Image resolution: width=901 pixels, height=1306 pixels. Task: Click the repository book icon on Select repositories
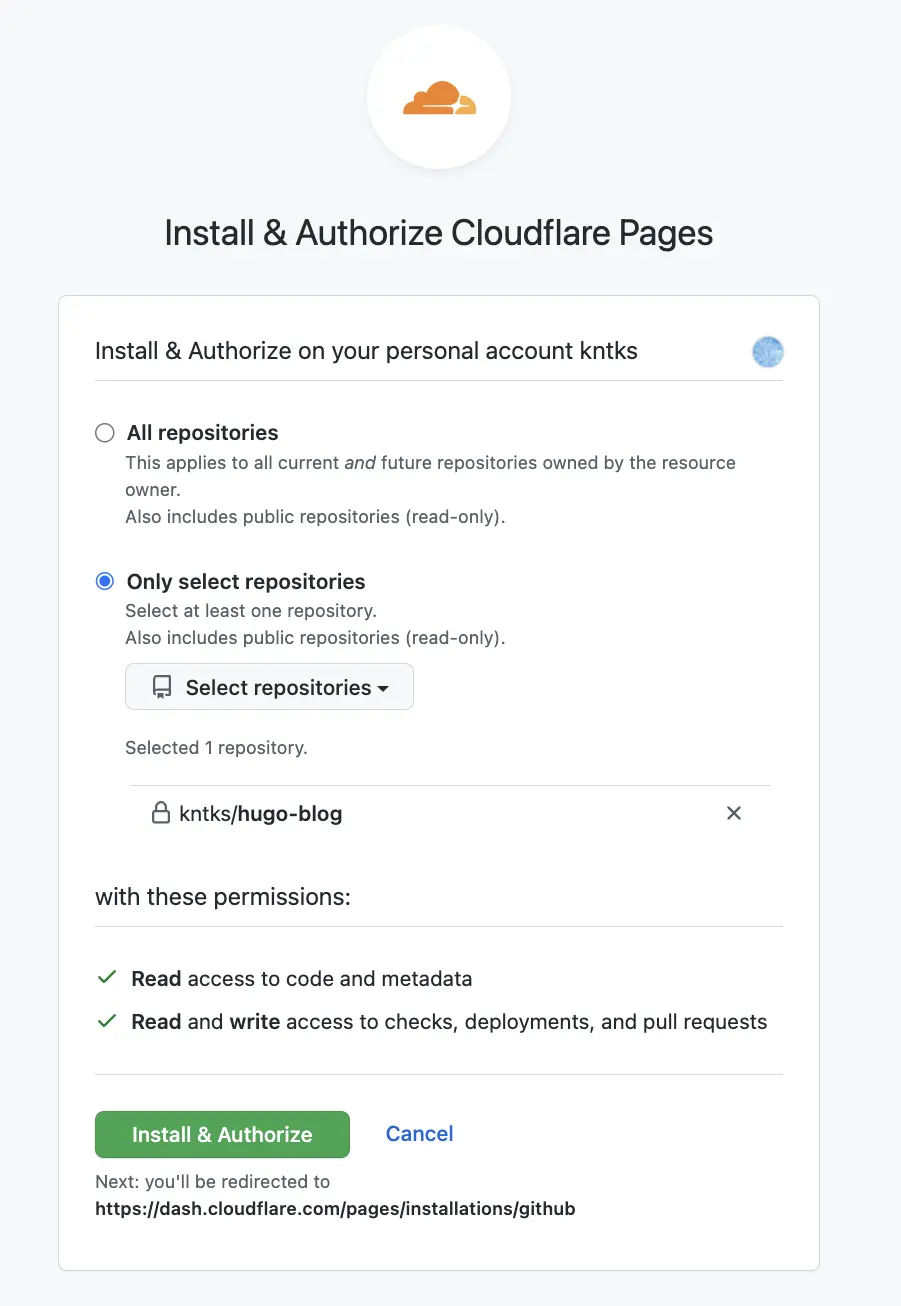click(x=161, y=686)
